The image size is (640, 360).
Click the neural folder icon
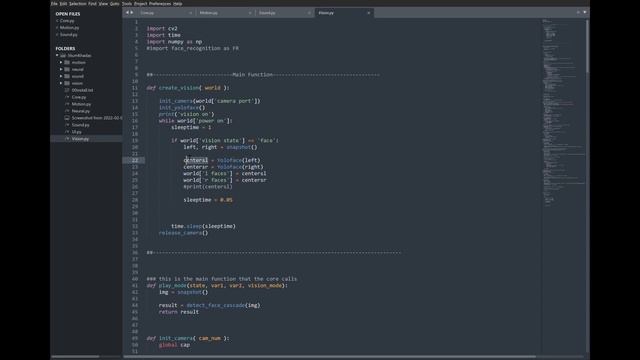coord(67,69)
